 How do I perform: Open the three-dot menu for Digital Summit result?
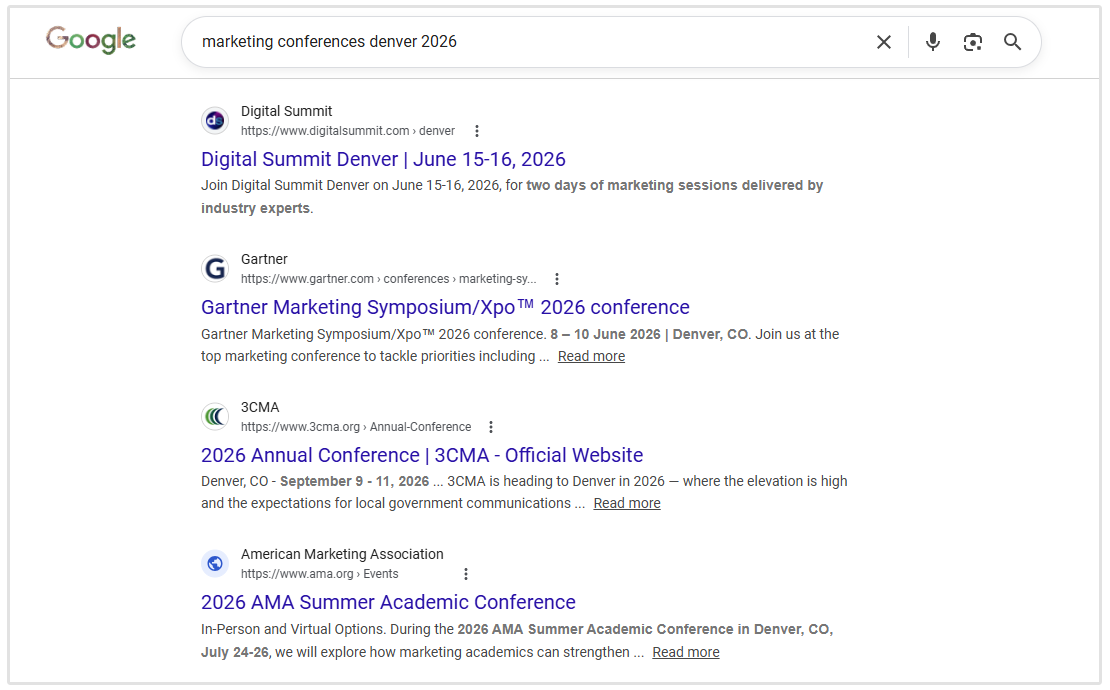477,130
